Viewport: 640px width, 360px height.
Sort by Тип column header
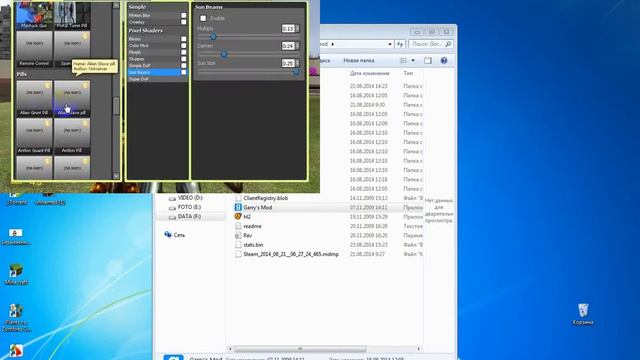point(408,73)
